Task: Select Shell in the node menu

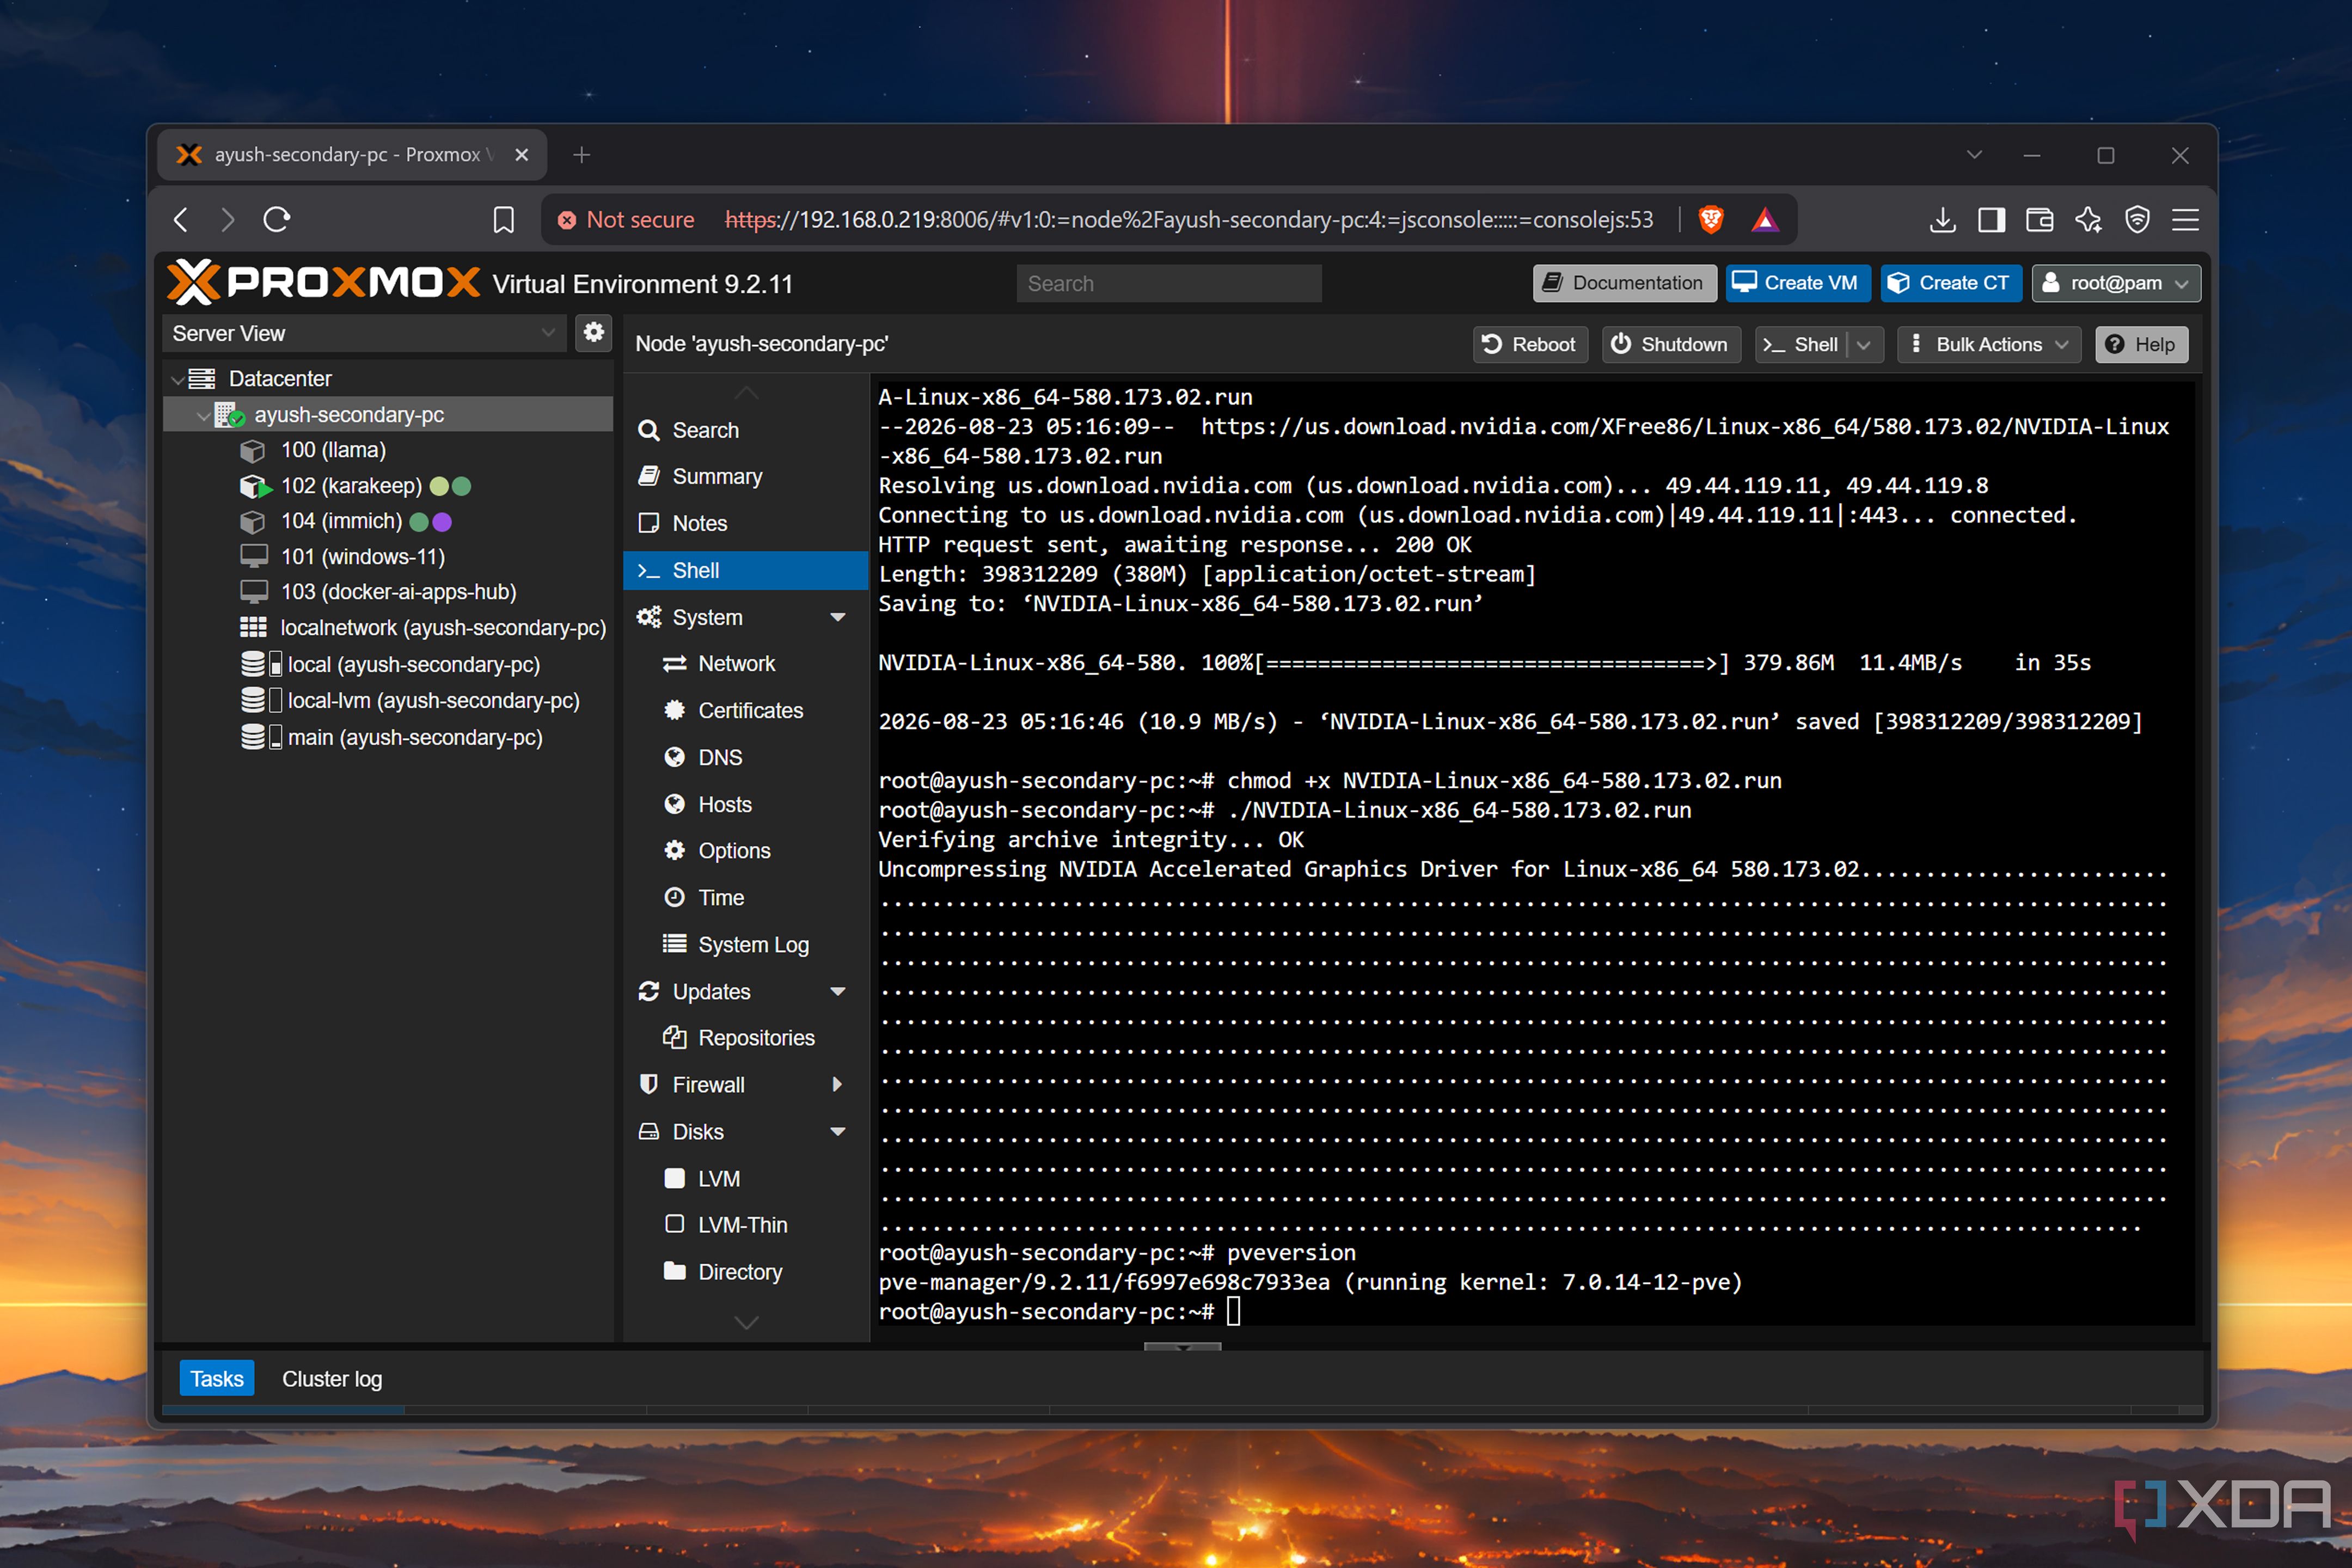Action: tap(746, 570)
